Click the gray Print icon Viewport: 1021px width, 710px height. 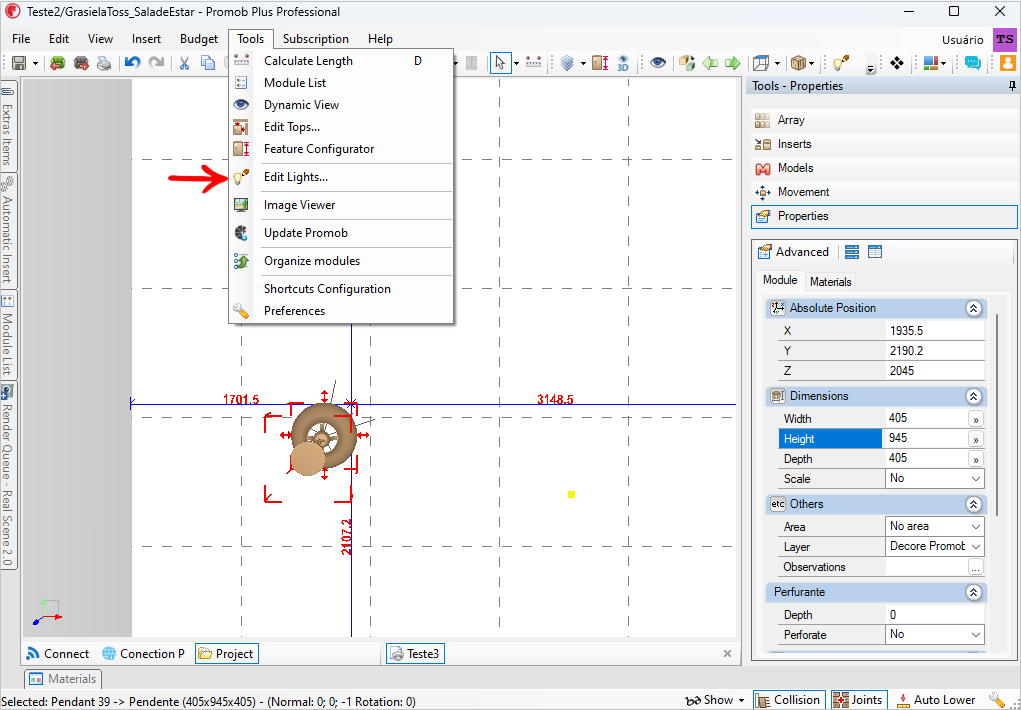click(104, 63)
